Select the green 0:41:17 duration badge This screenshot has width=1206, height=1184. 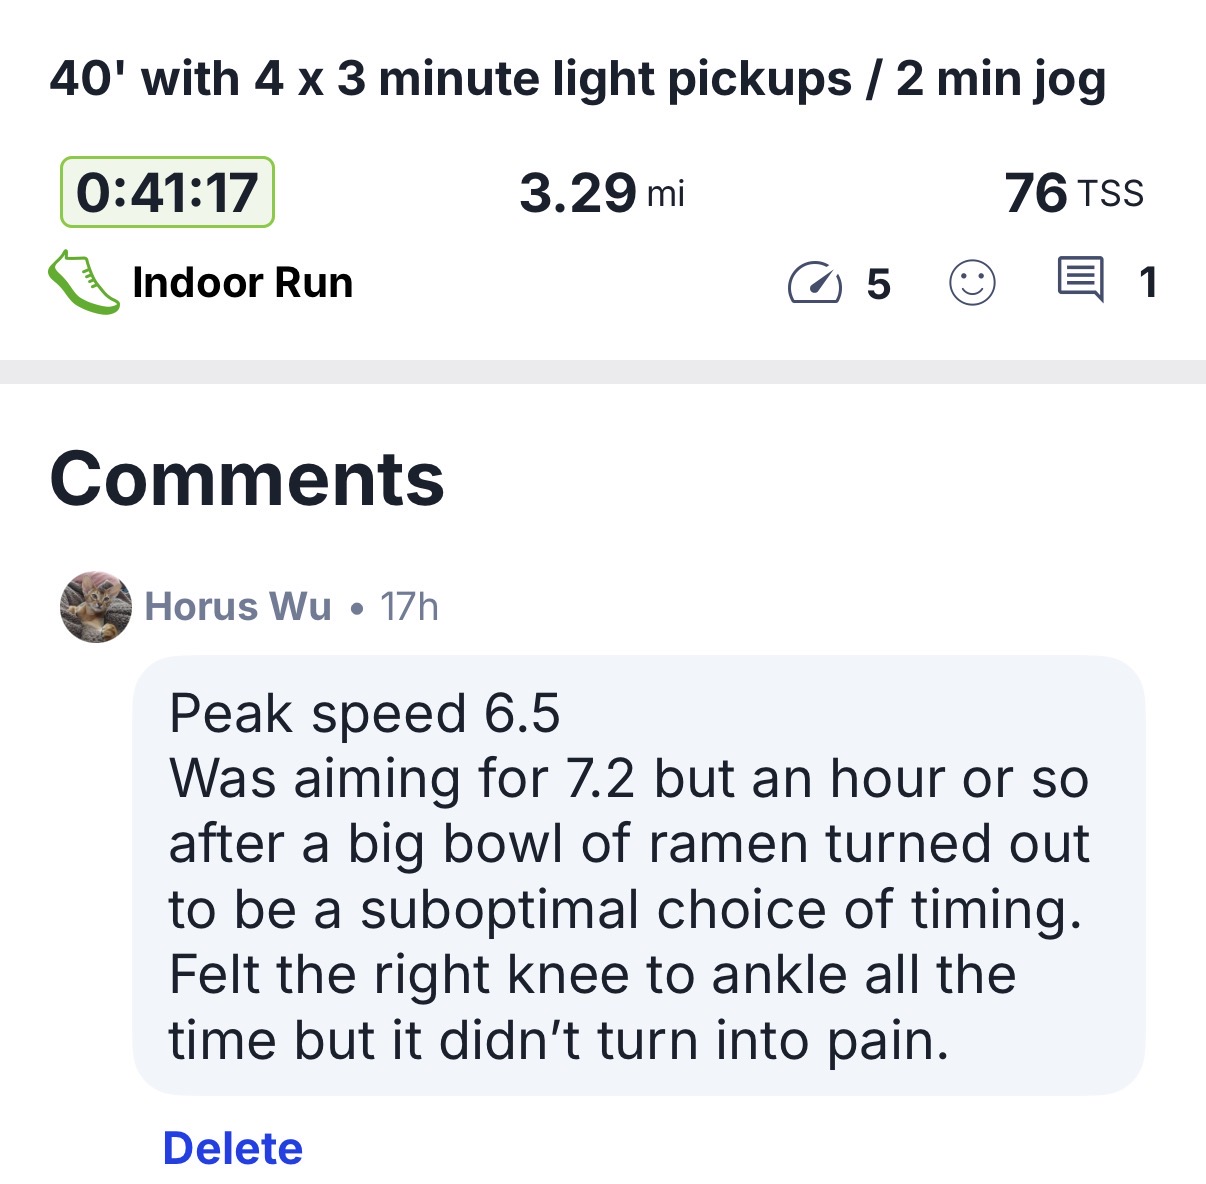167,192
